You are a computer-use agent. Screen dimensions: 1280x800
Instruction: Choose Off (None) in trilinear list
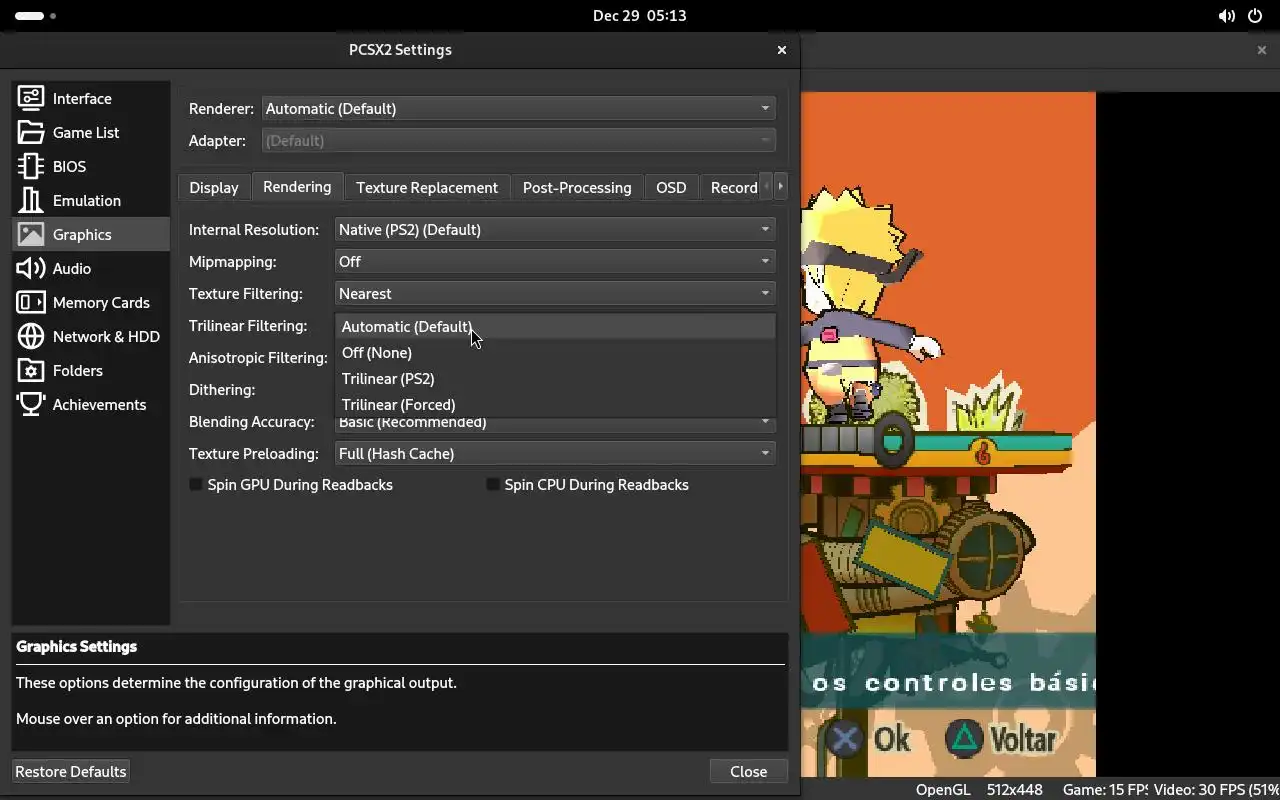click(555, 352)
